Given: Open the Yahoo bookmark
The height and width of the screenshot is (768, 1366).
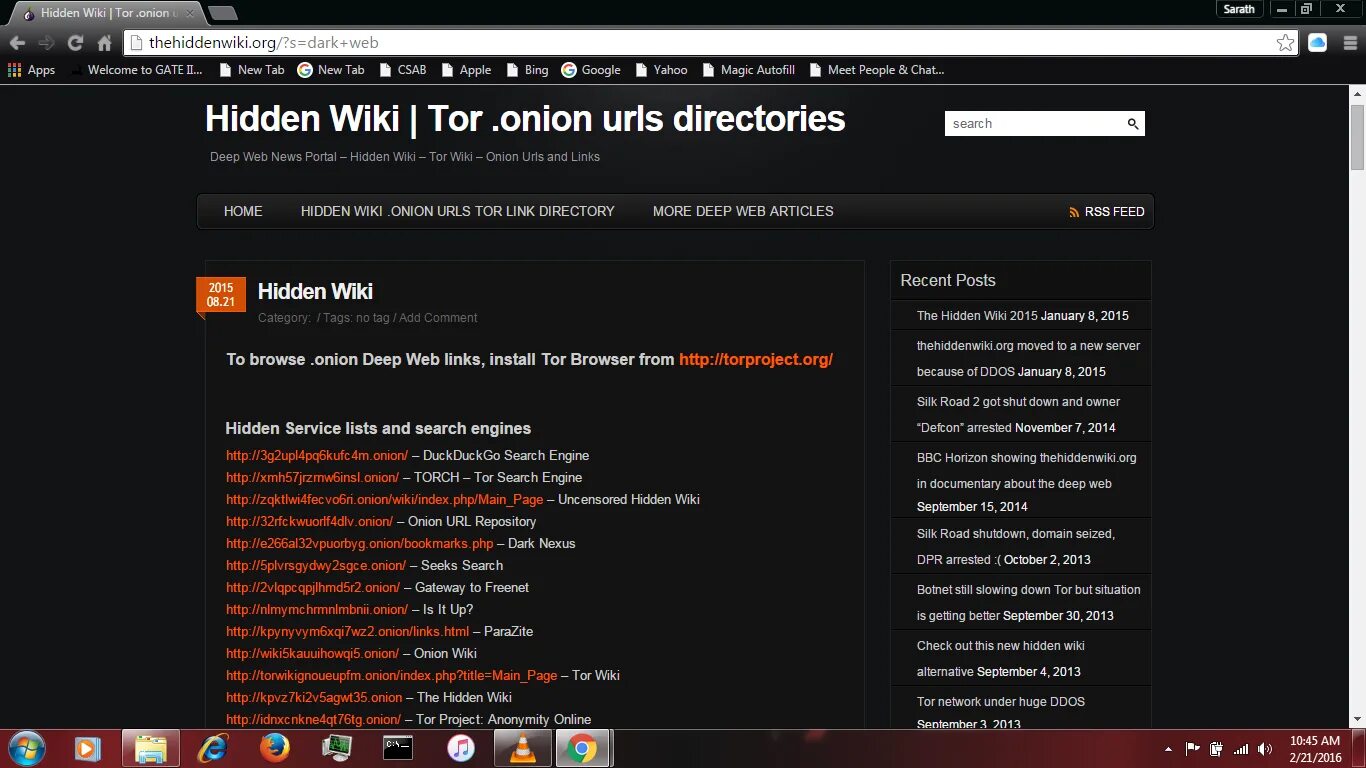Looking at the screenshot, I should (x=660, y=70).
